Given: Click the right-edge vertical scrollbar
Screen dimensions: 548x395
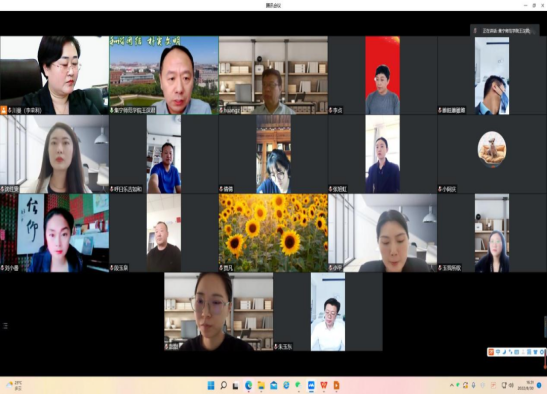Looking at the screenshot, I should [x=546, y=327].
